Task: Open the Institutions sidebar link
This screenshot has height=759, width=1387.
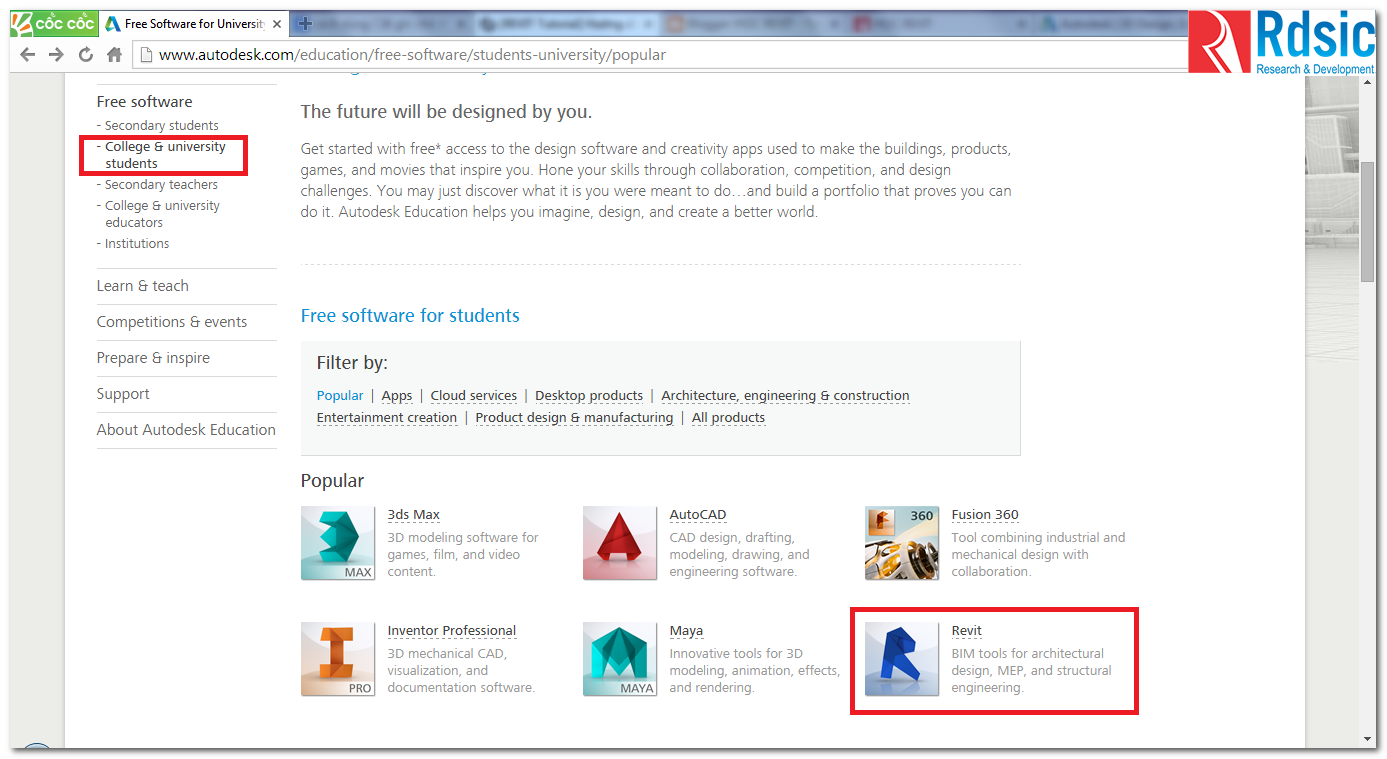Action: pos(137,243)
